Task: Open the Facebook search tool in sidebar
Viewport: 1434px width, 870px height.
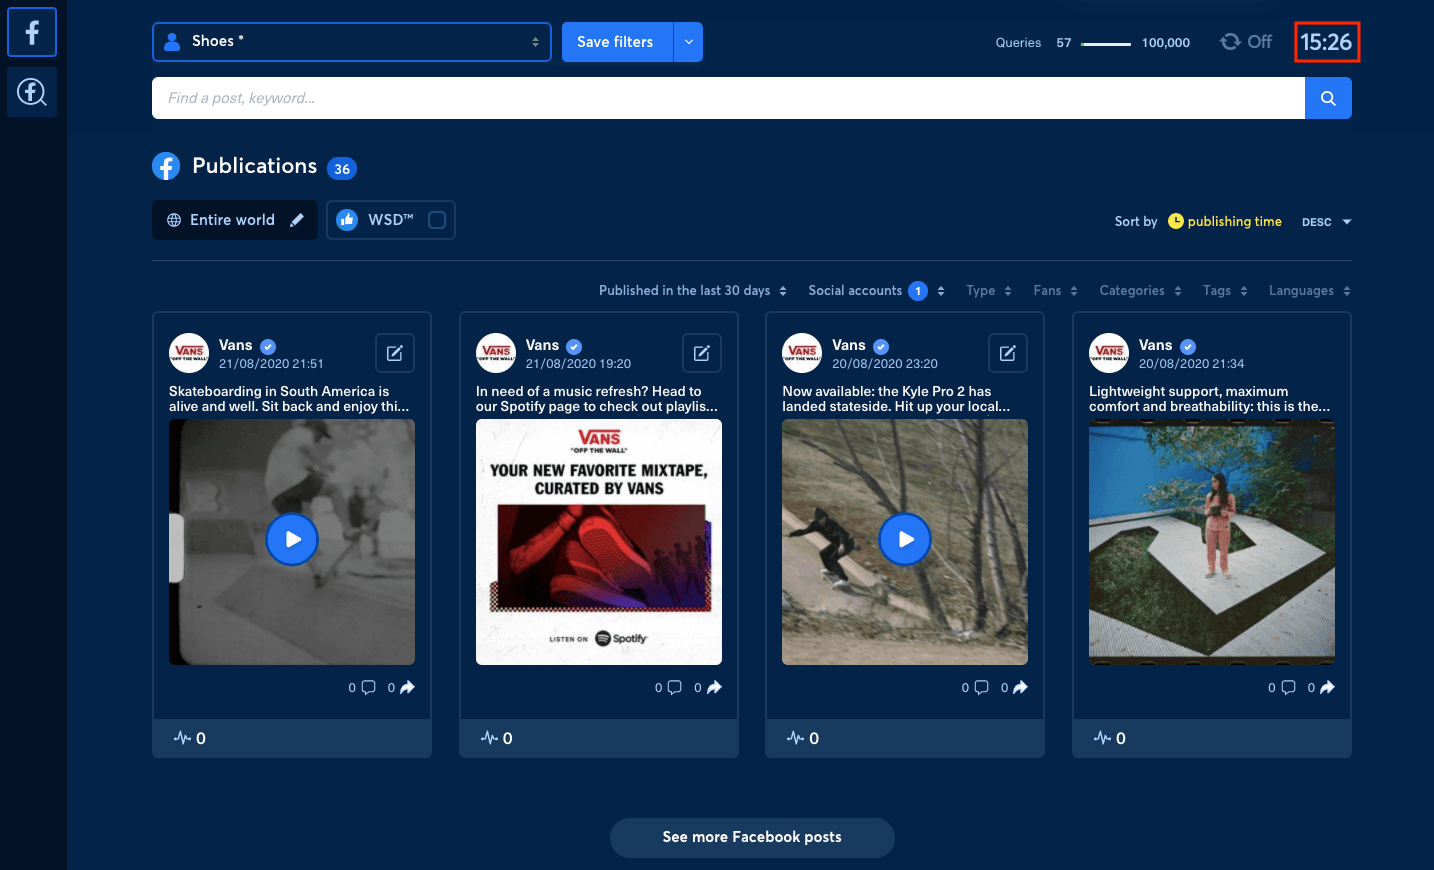Action: [32, 92]
